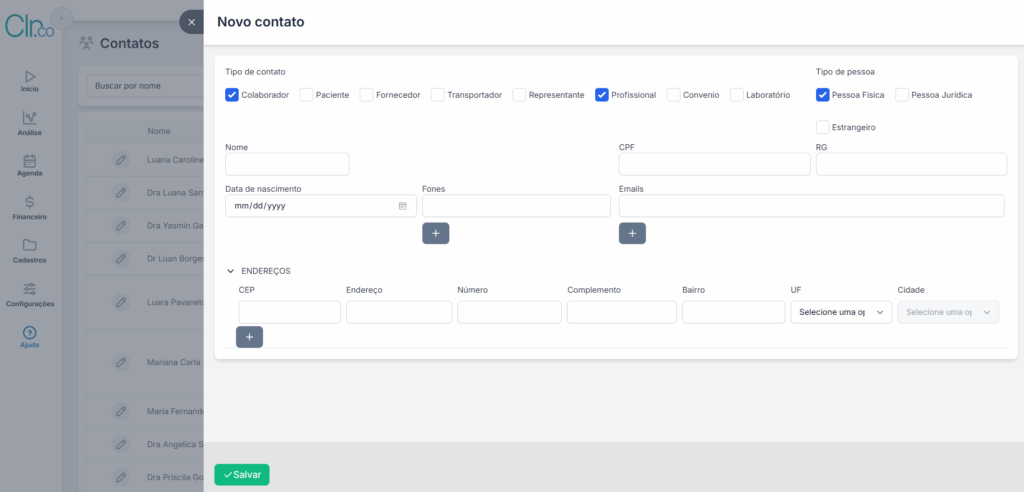
Task: Open the UF state dropdown
Action: (840, 313)
